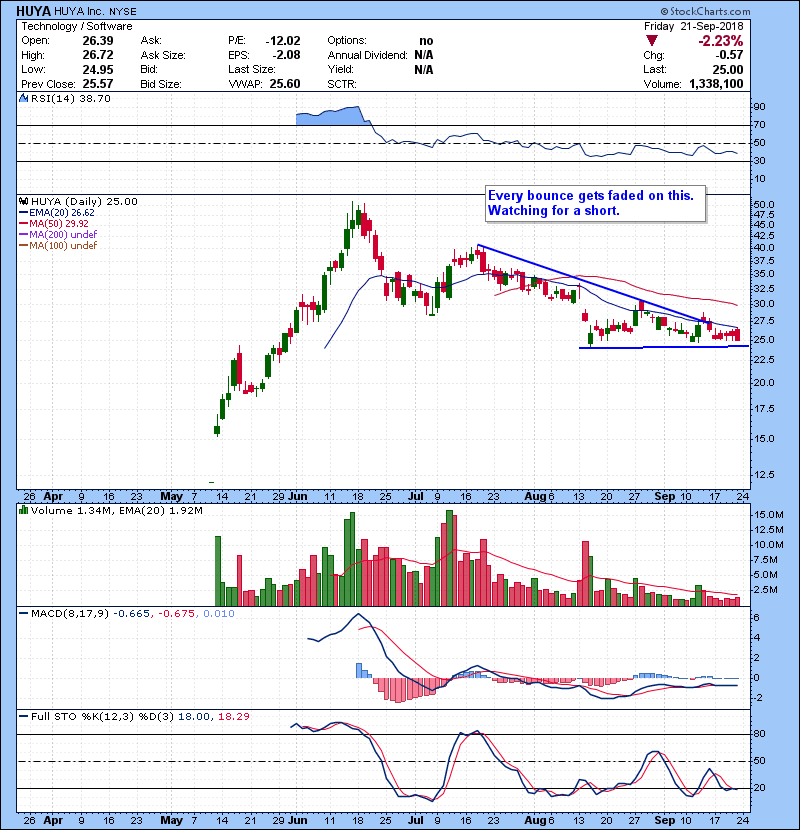Click the MA(50) 29.92 legend entry
This screenshot has width=800, height=830.
tap(55, 223)
